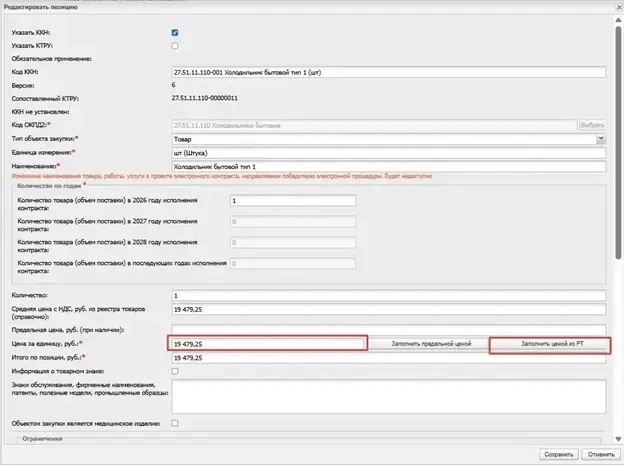Screen dimensions: 624x465
Task: Click Заполнить ценой из РТ button
Action: (x=550, y=344)
